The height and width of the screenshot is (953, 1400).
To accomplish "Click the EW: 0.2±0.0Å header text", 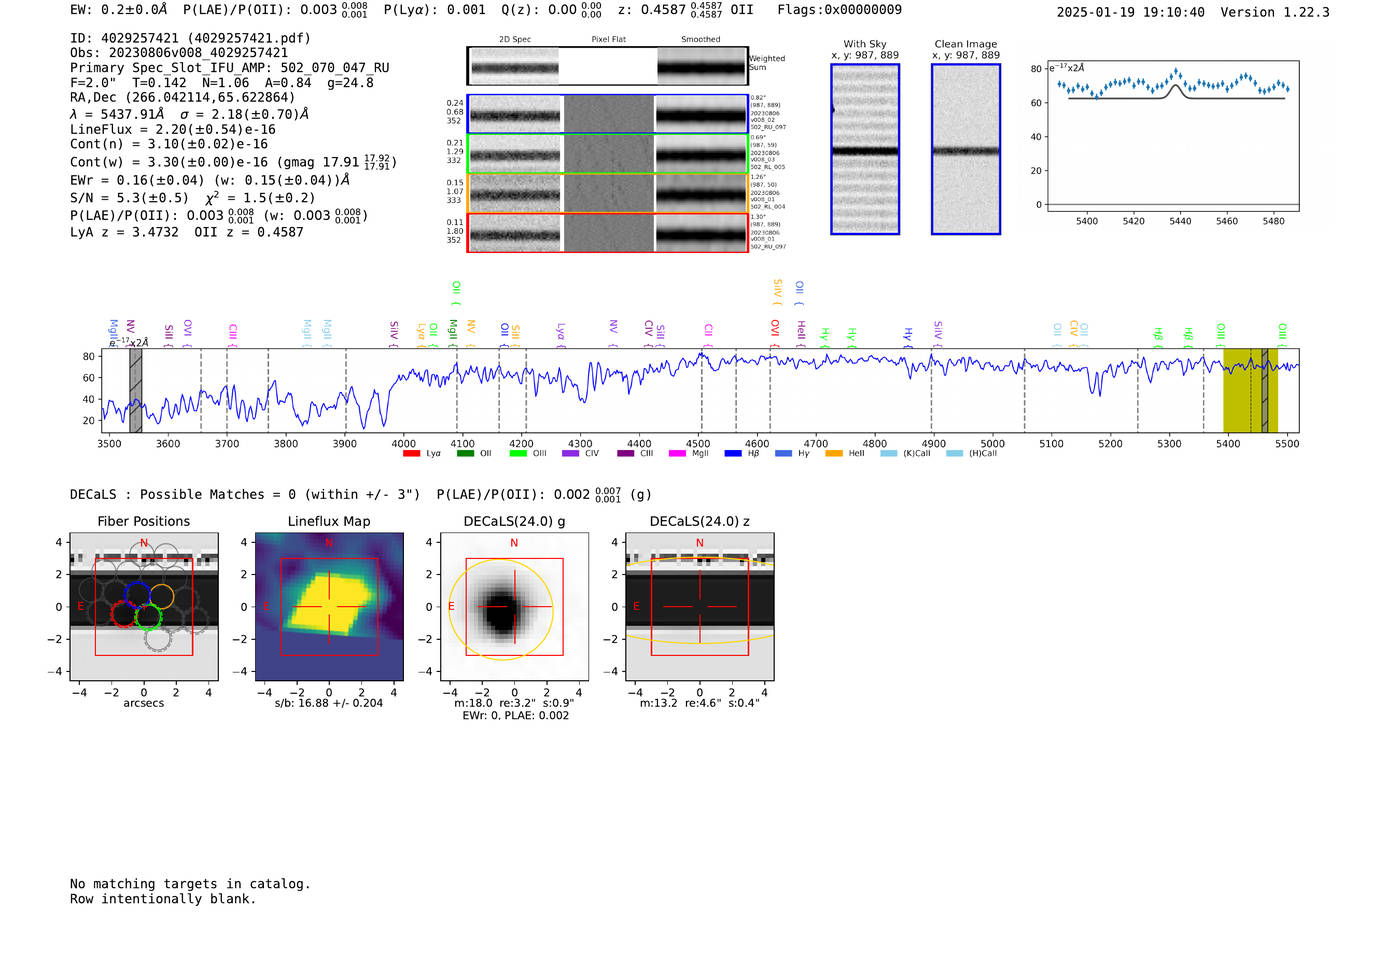I will (119, 9).
